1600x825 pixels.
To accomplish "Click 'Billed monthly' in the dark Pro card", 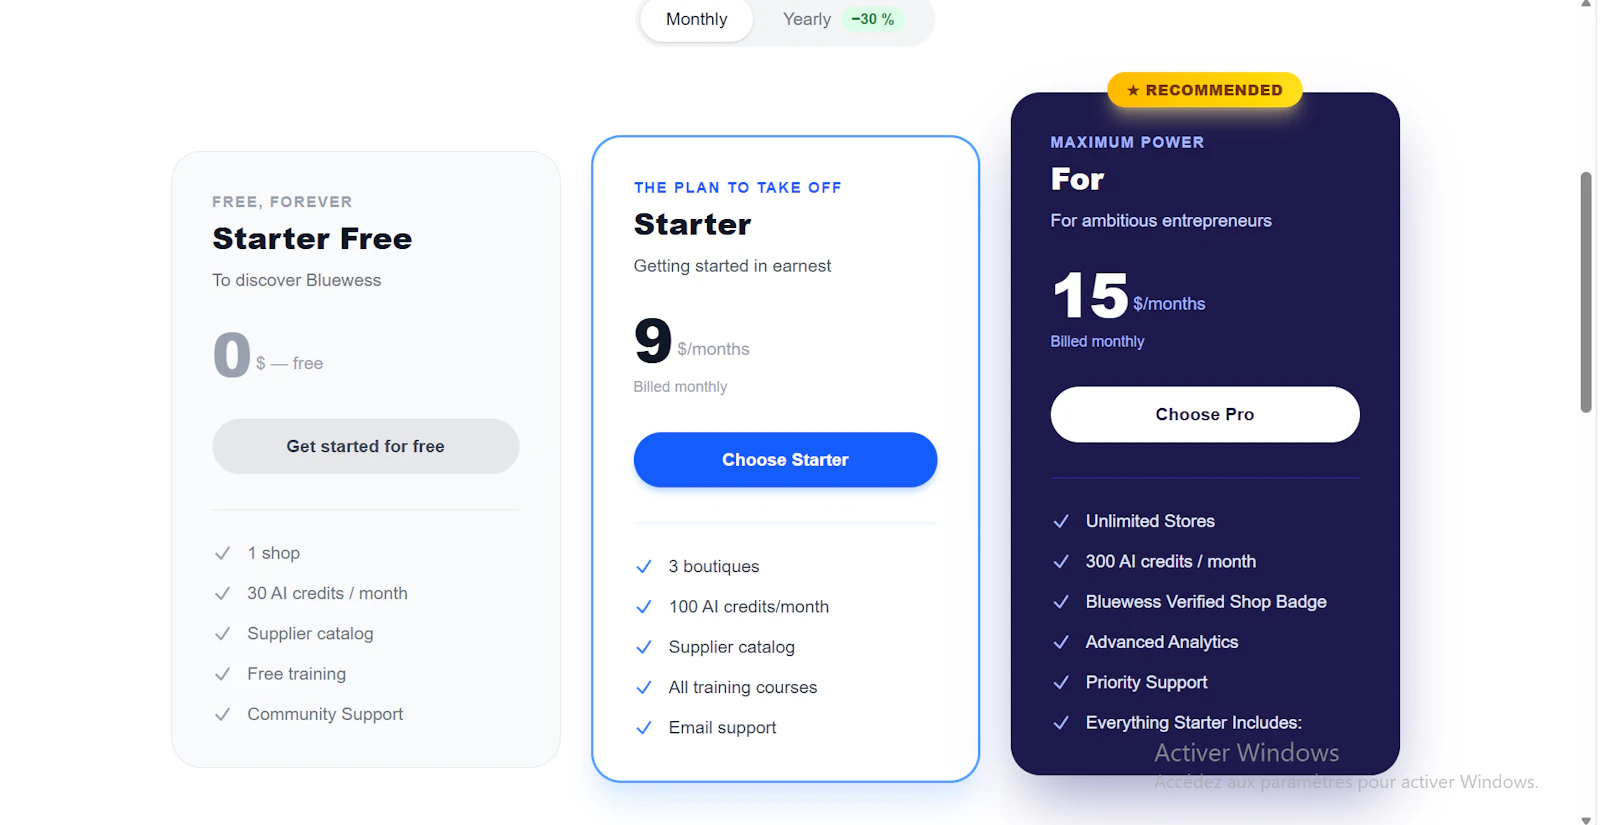I will point(1097,341).
